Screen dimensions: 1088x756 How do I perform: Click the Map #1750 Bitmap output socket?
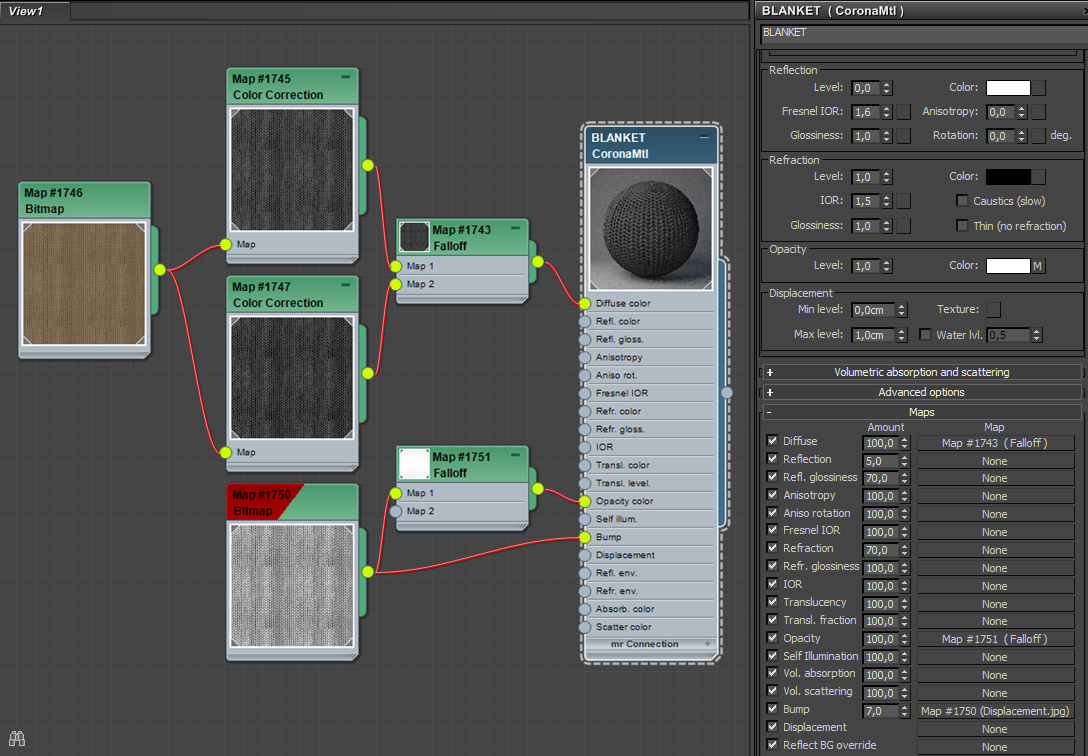tap(368, 572)
